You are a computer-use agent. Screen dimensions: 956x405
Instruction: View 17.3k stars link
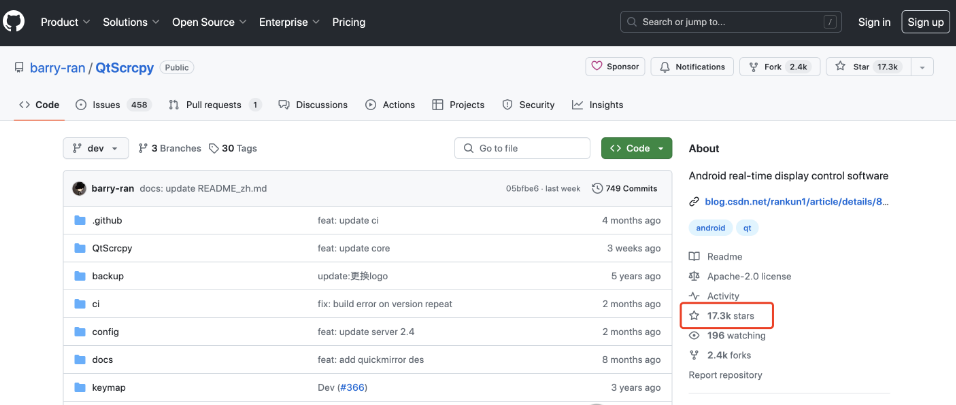click(x=721, y=316)
